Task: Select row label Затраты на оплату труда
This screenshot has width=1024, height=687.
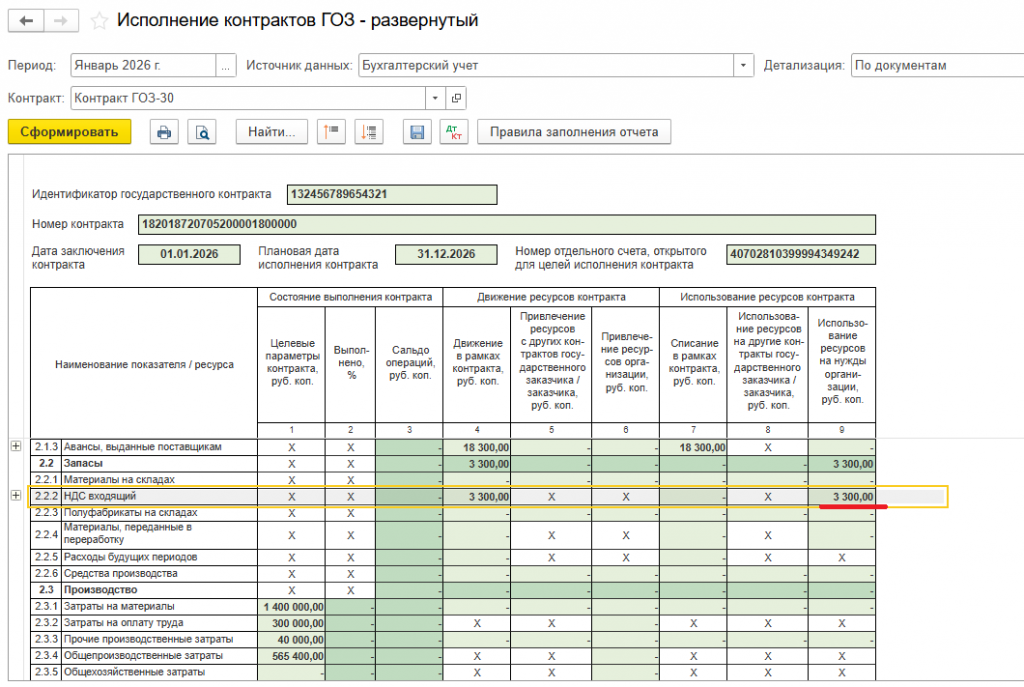Action: coord(123,622)
